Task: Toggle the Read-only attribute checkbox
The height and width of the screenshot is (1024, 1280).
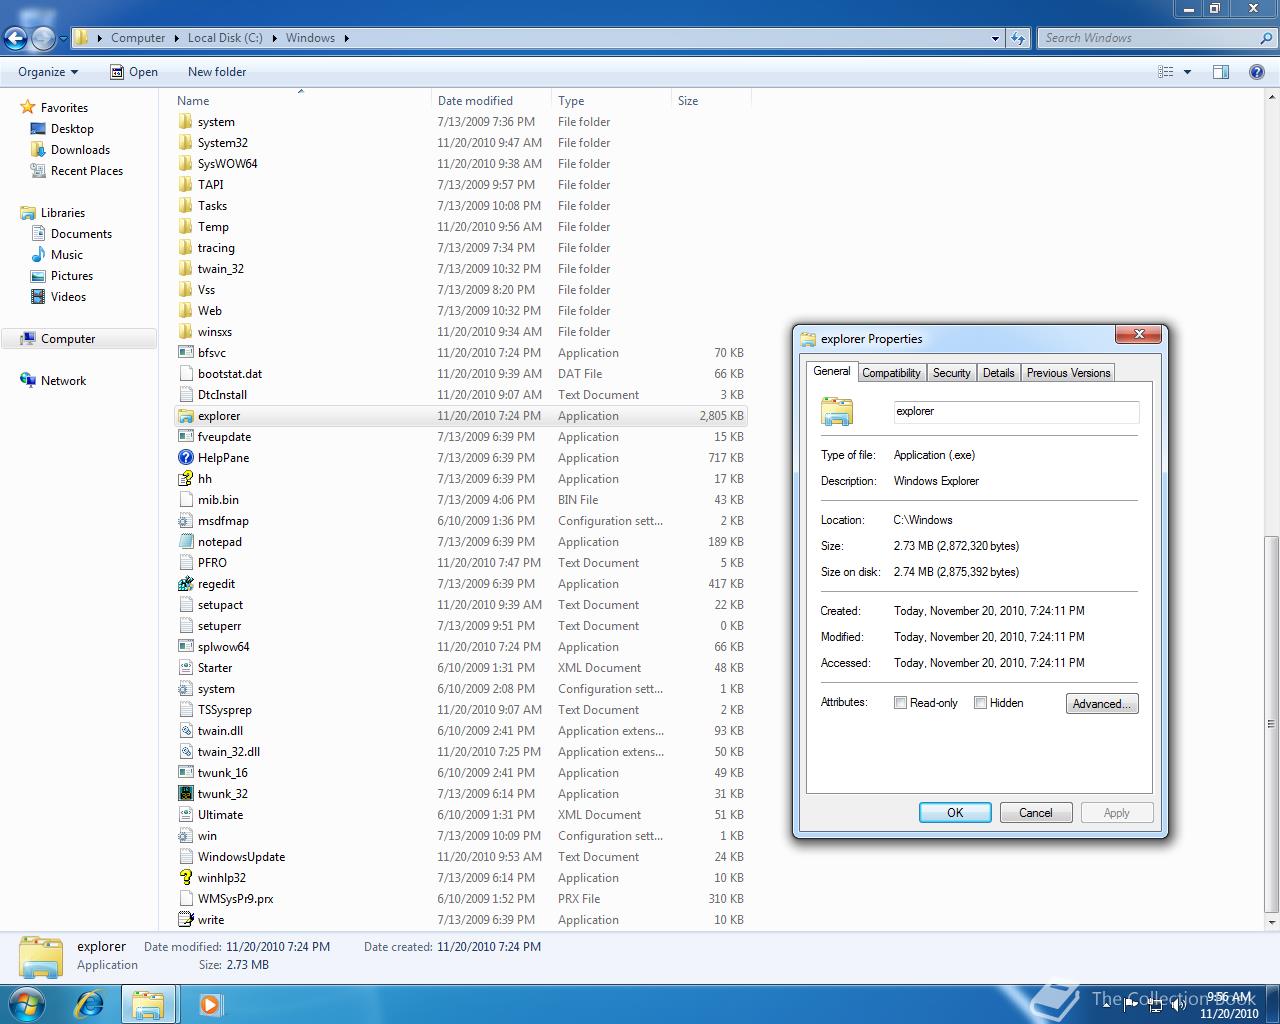Action: click(900, 703)
